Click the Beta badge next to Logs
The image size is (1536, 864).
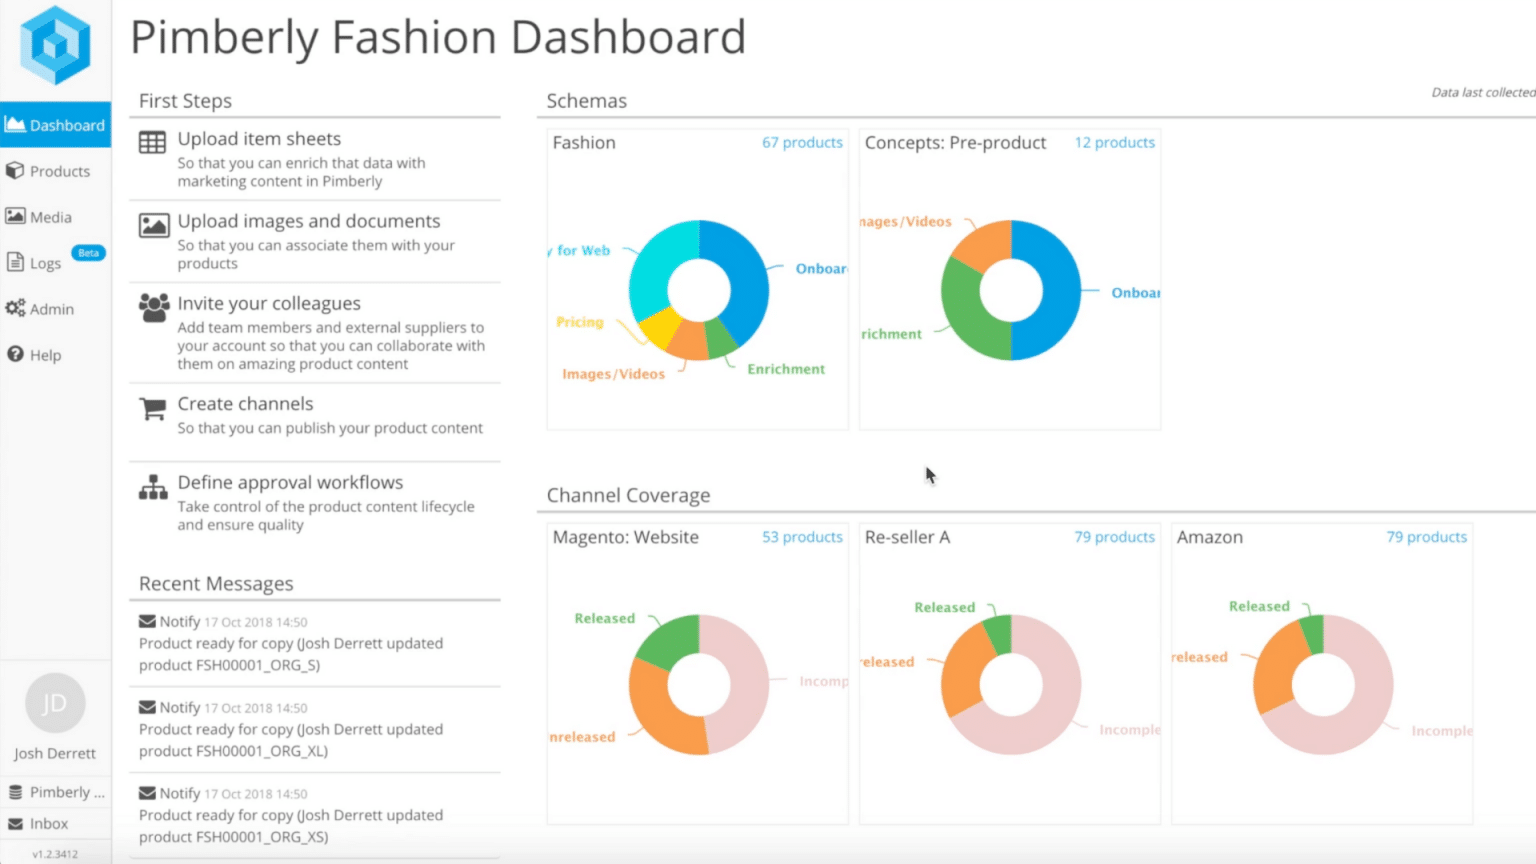(x=88, y=253)
